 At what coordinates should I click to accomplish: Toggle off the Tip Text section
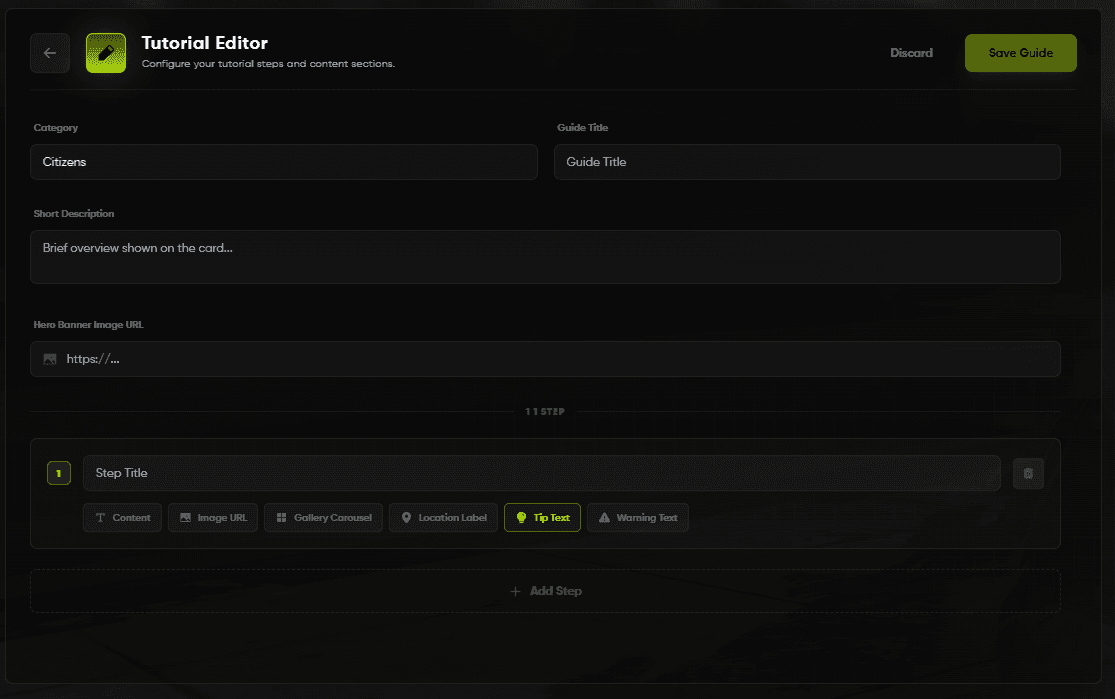point(542,517)
